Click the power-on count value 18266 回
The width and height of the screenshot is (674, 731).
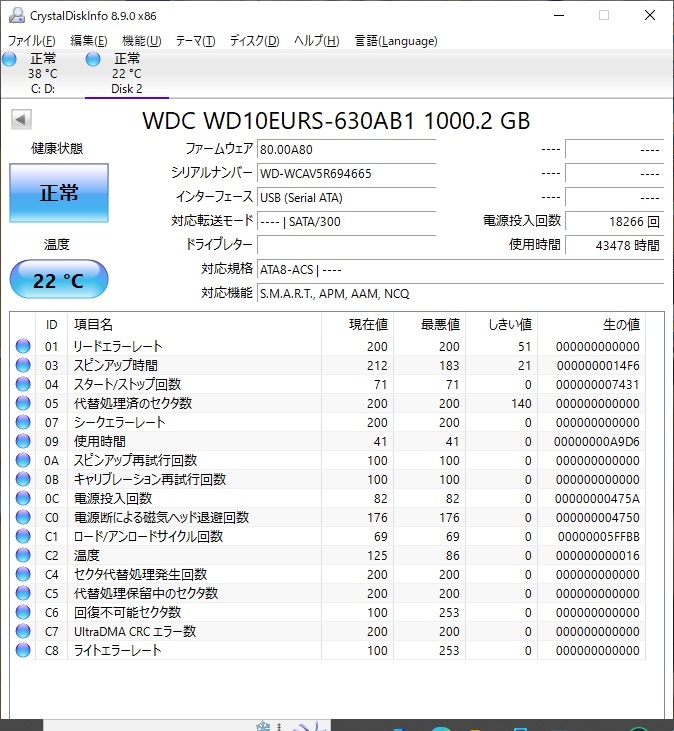(614, 221)
